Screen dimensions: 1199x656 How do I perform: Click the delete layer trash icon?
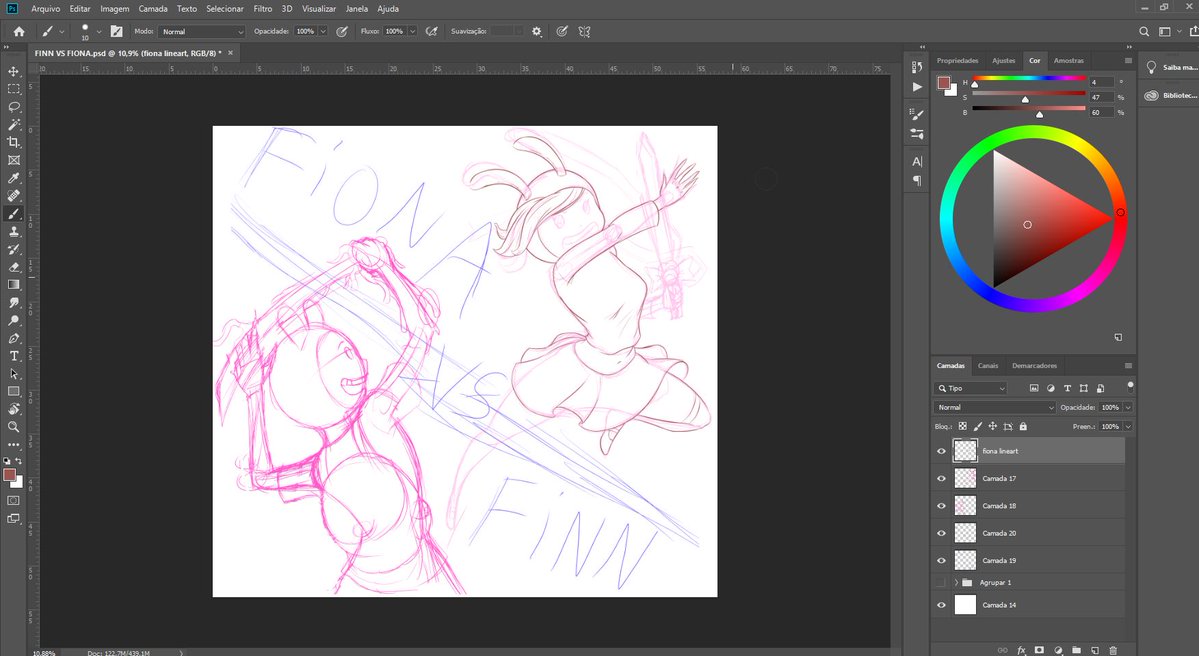point(1113,650)
